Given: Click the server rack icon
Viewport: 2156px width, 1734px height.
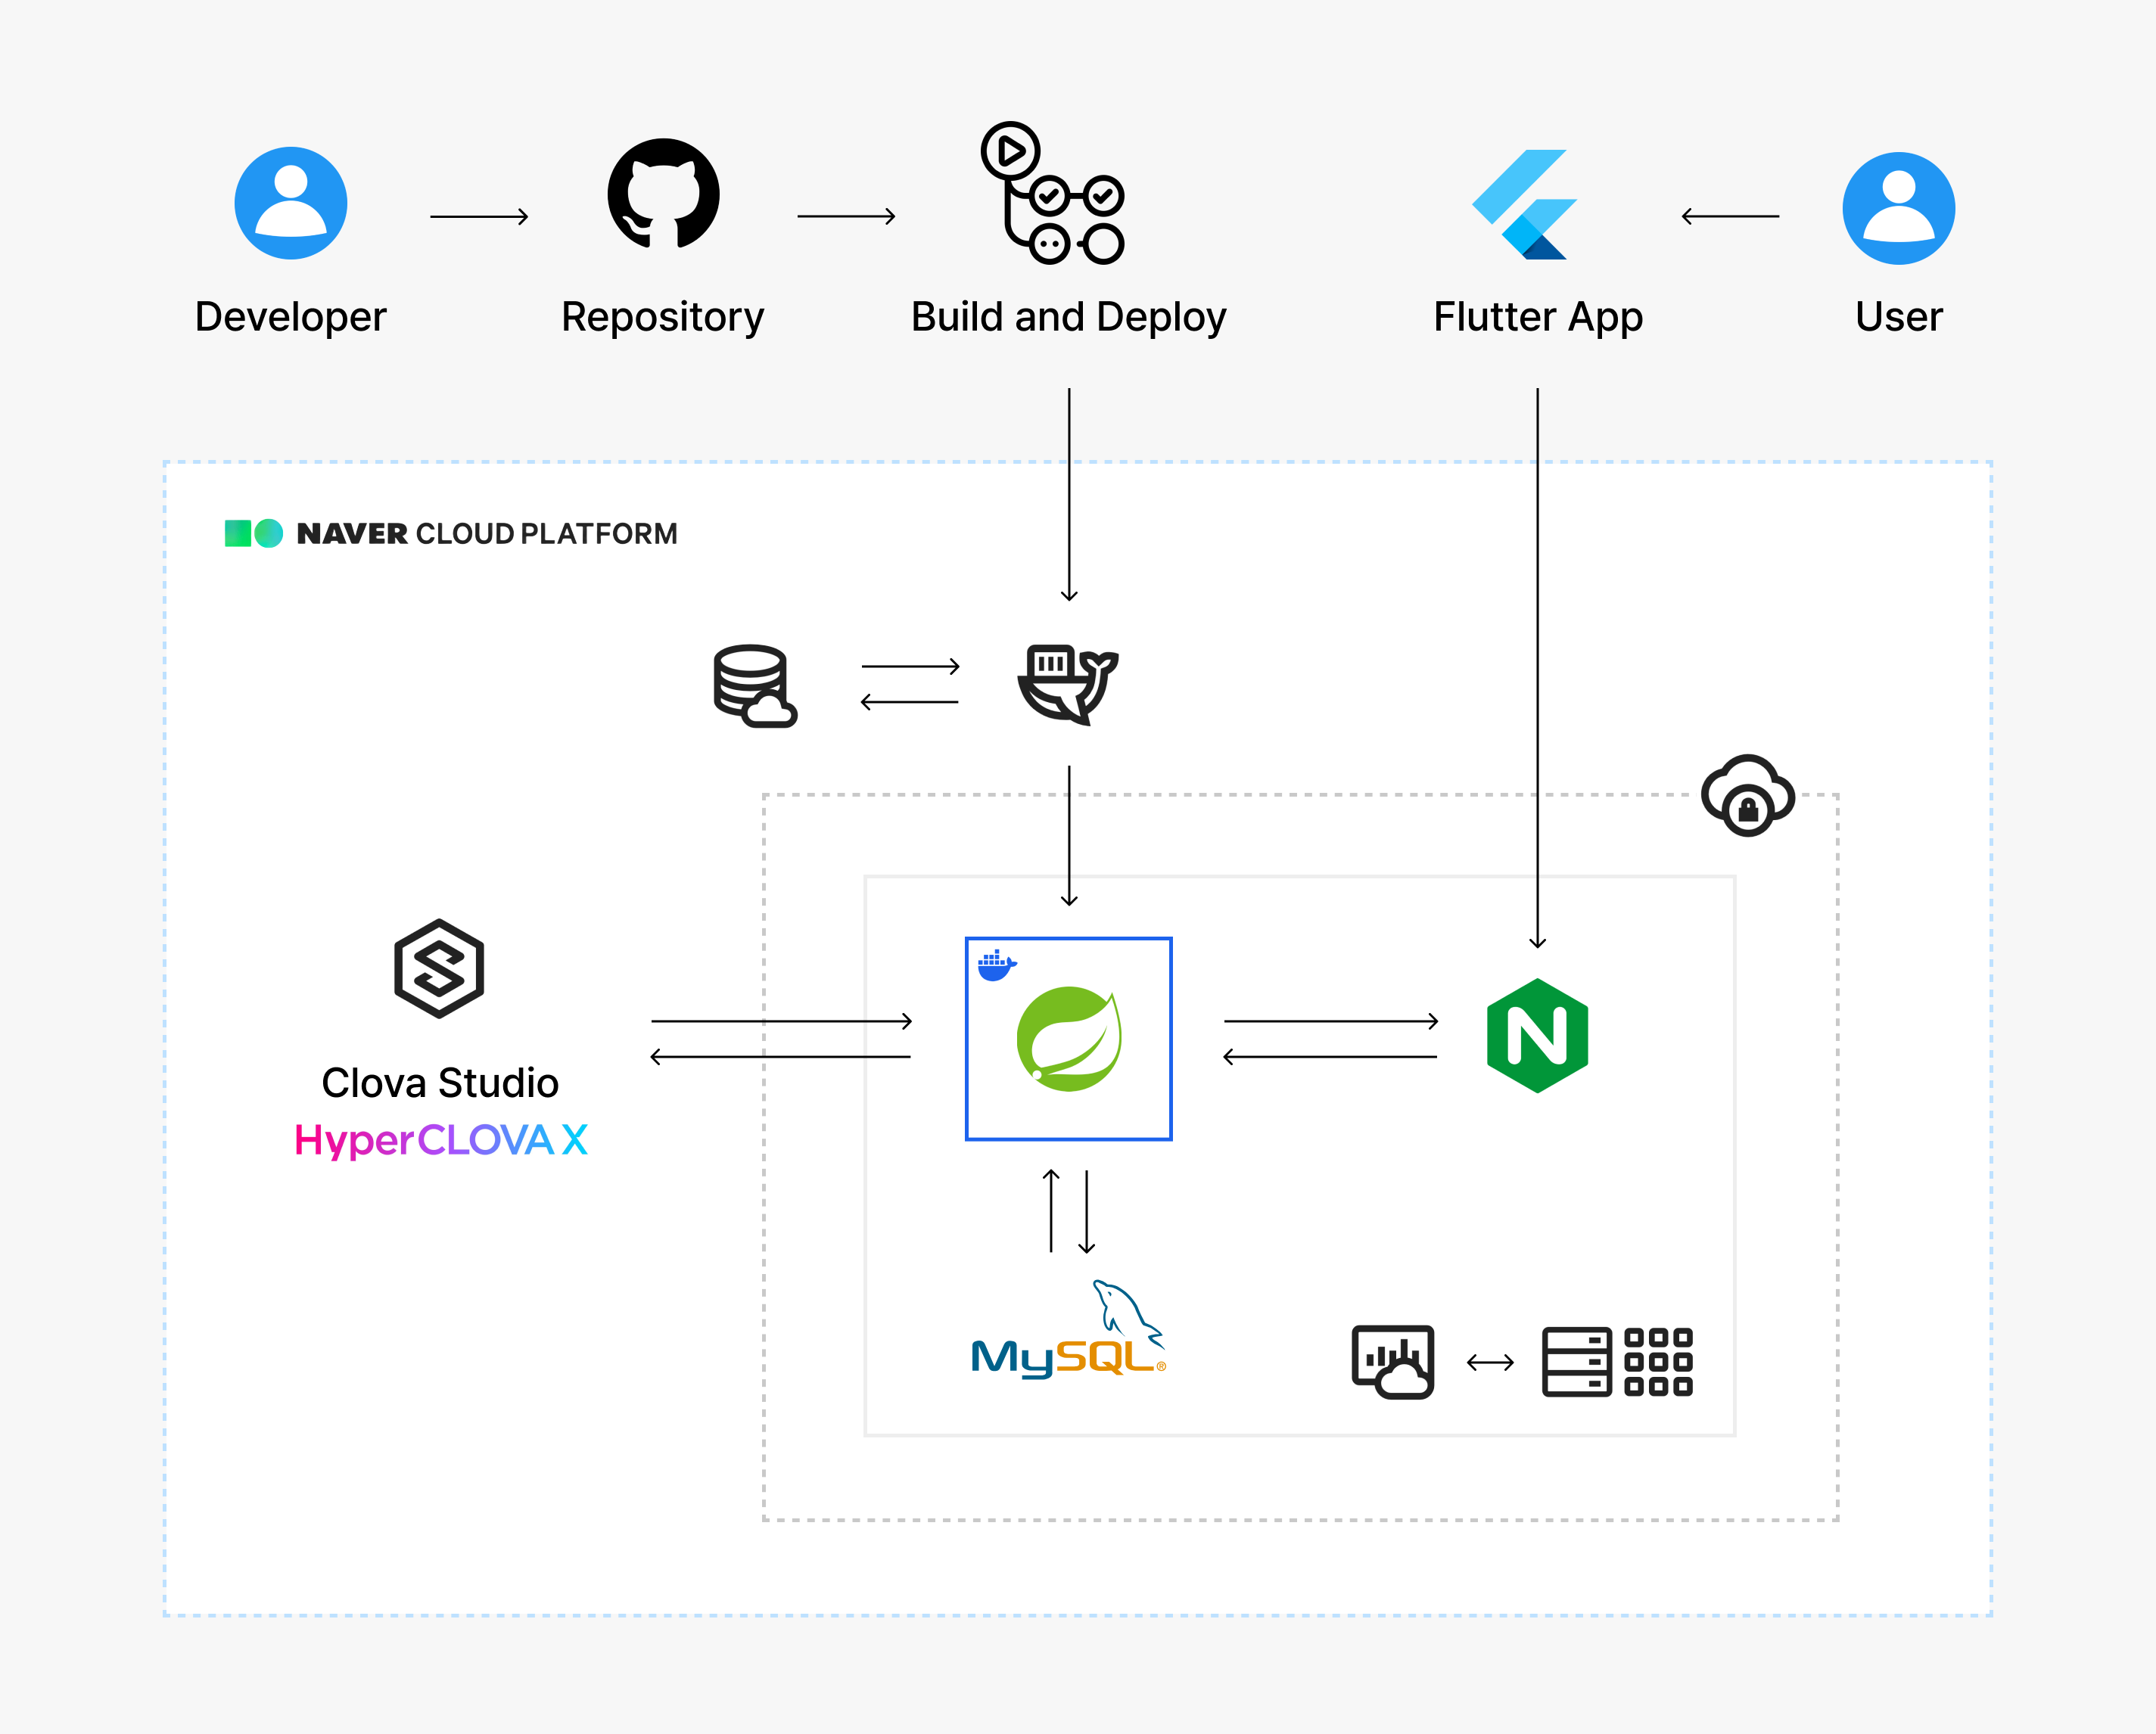Looking at the screenshot, I should (x=1577, y=1361).
